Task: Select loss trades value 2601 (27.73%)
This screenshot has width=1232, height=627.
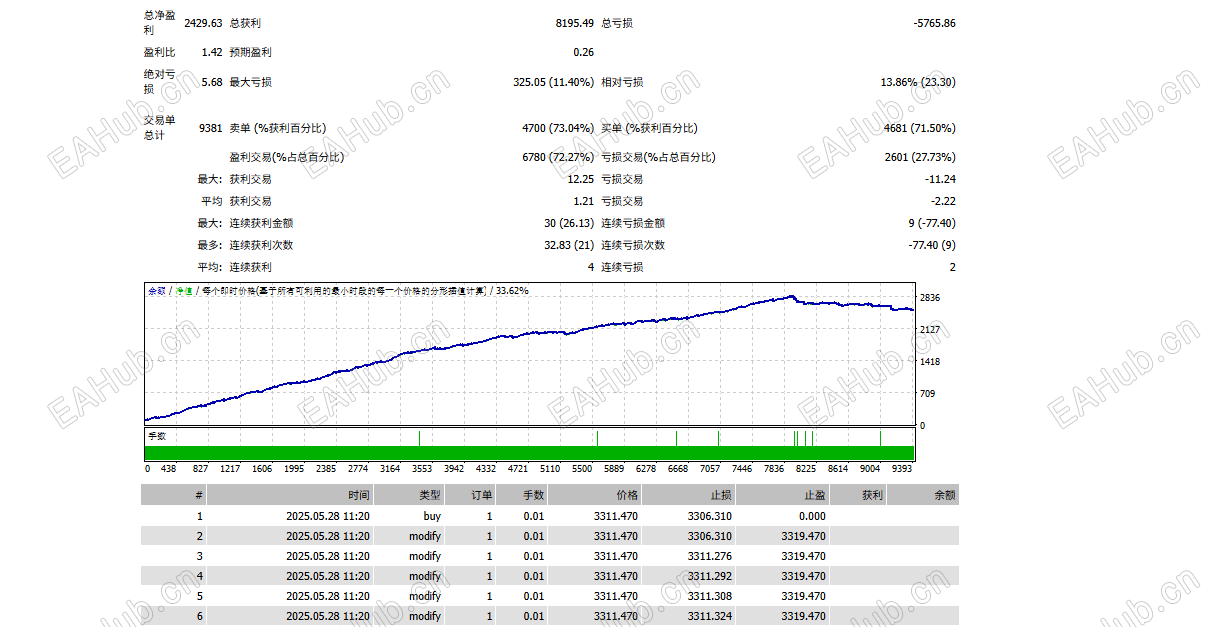Action: pyautogui.click(x=920, y=157)
